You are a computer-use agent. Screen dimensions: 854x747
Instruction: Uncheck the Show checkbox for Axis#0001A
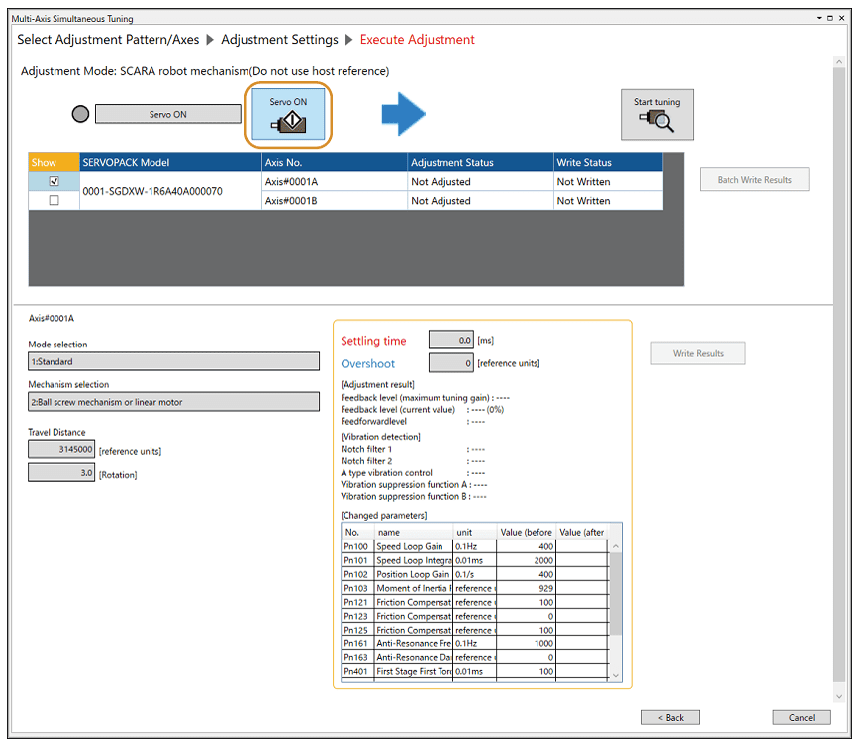click(x=54, y=181)
